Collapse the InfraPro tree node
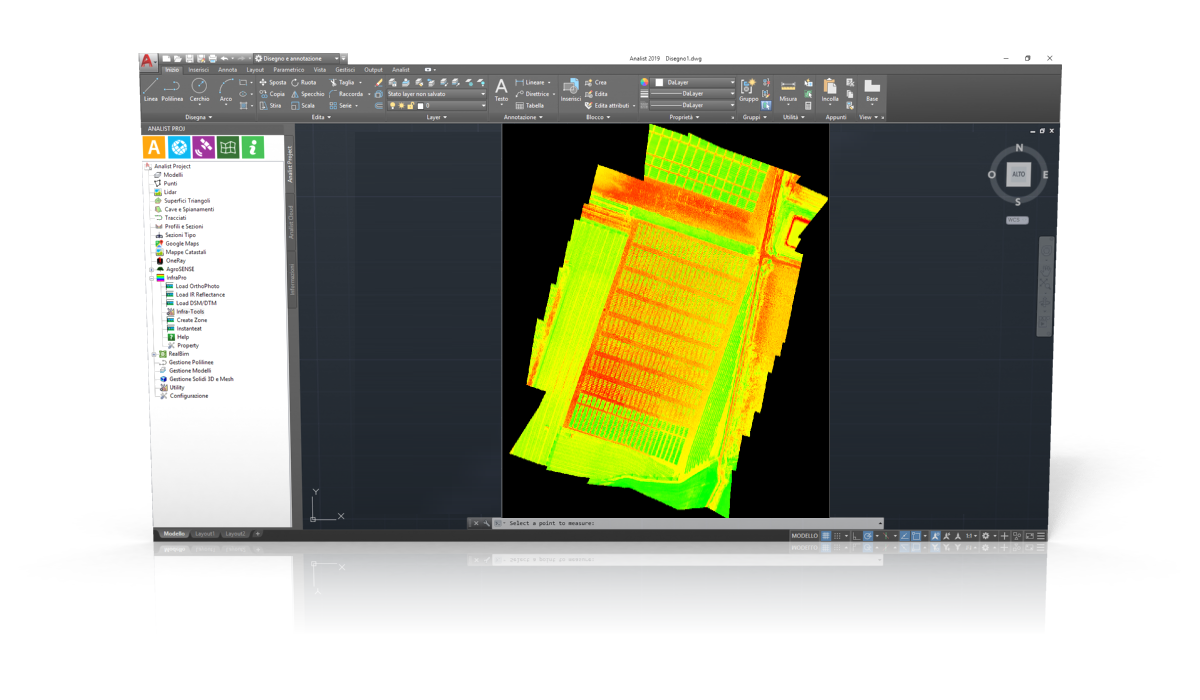1200x700 pixels. point(151,277)
